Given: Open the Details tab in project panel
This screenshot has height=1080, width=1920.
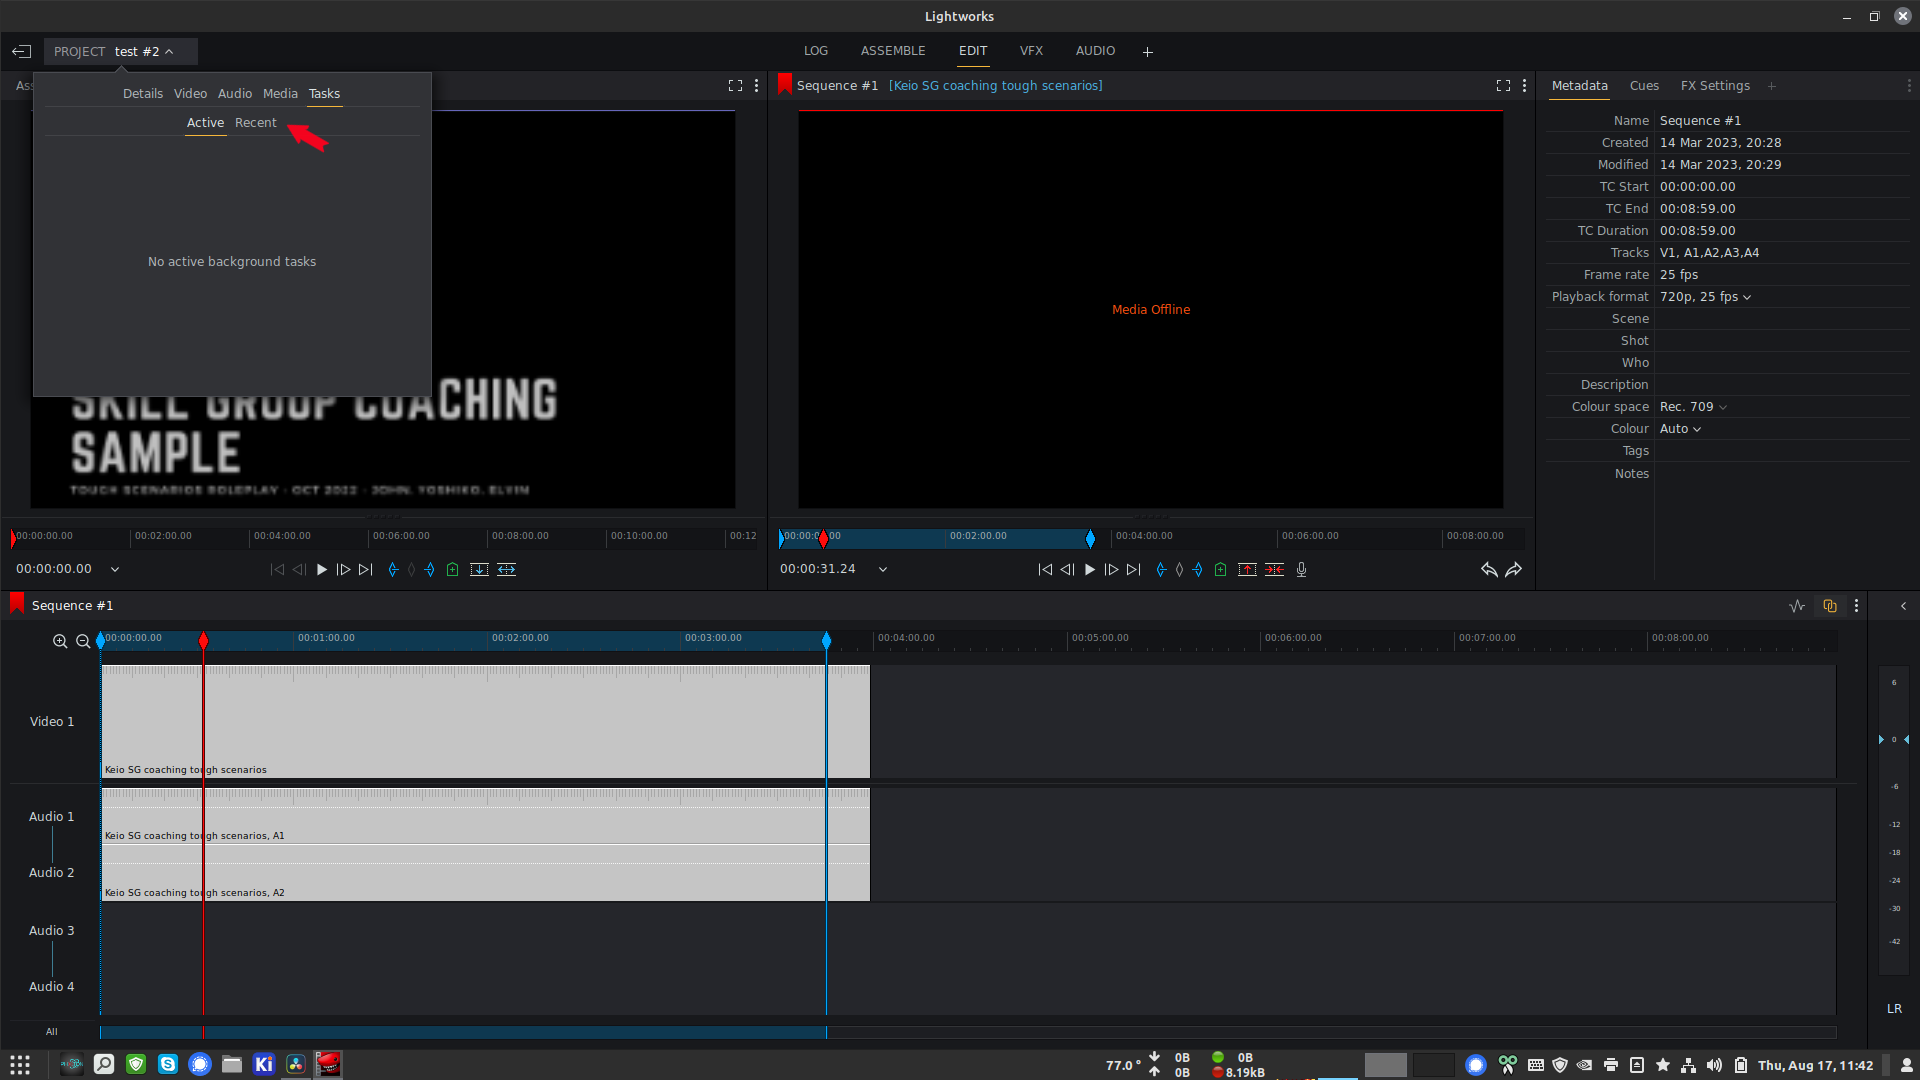Looking at the screenshot, I should click(143, 93).
